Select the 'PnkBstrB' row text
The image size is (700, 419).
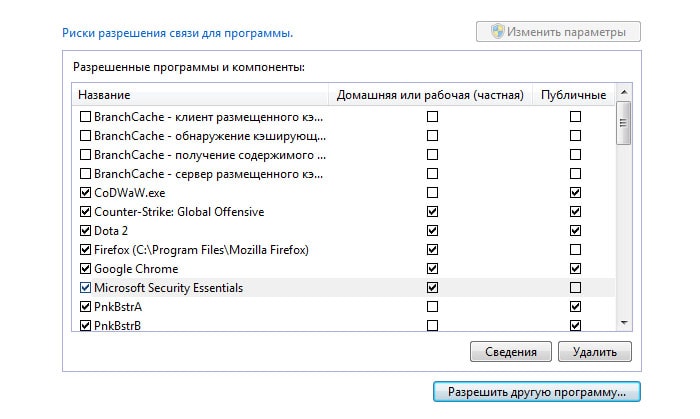pyautogui.click(x=117, y=326)
